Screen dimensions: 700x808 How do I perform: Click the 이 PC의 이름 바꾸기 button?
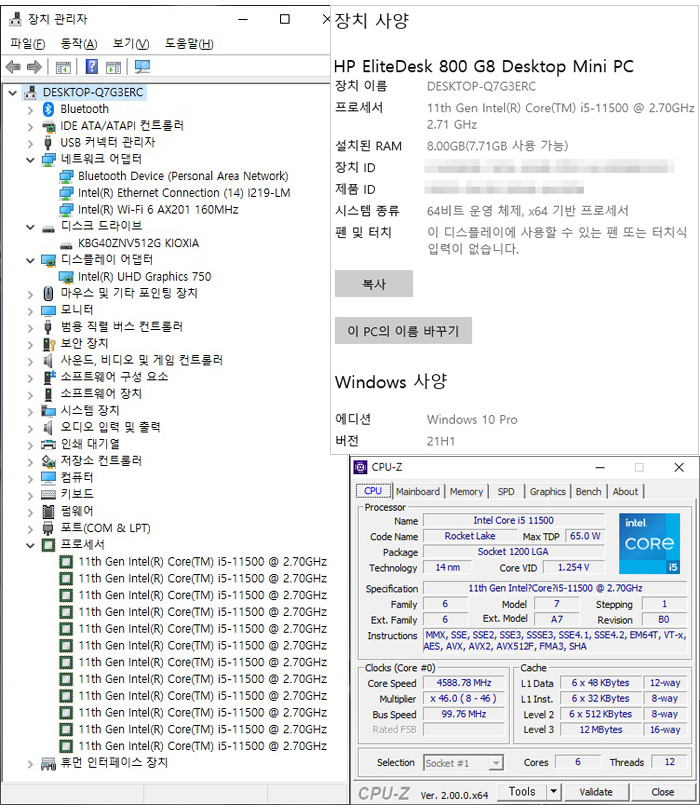click(403, 330)
